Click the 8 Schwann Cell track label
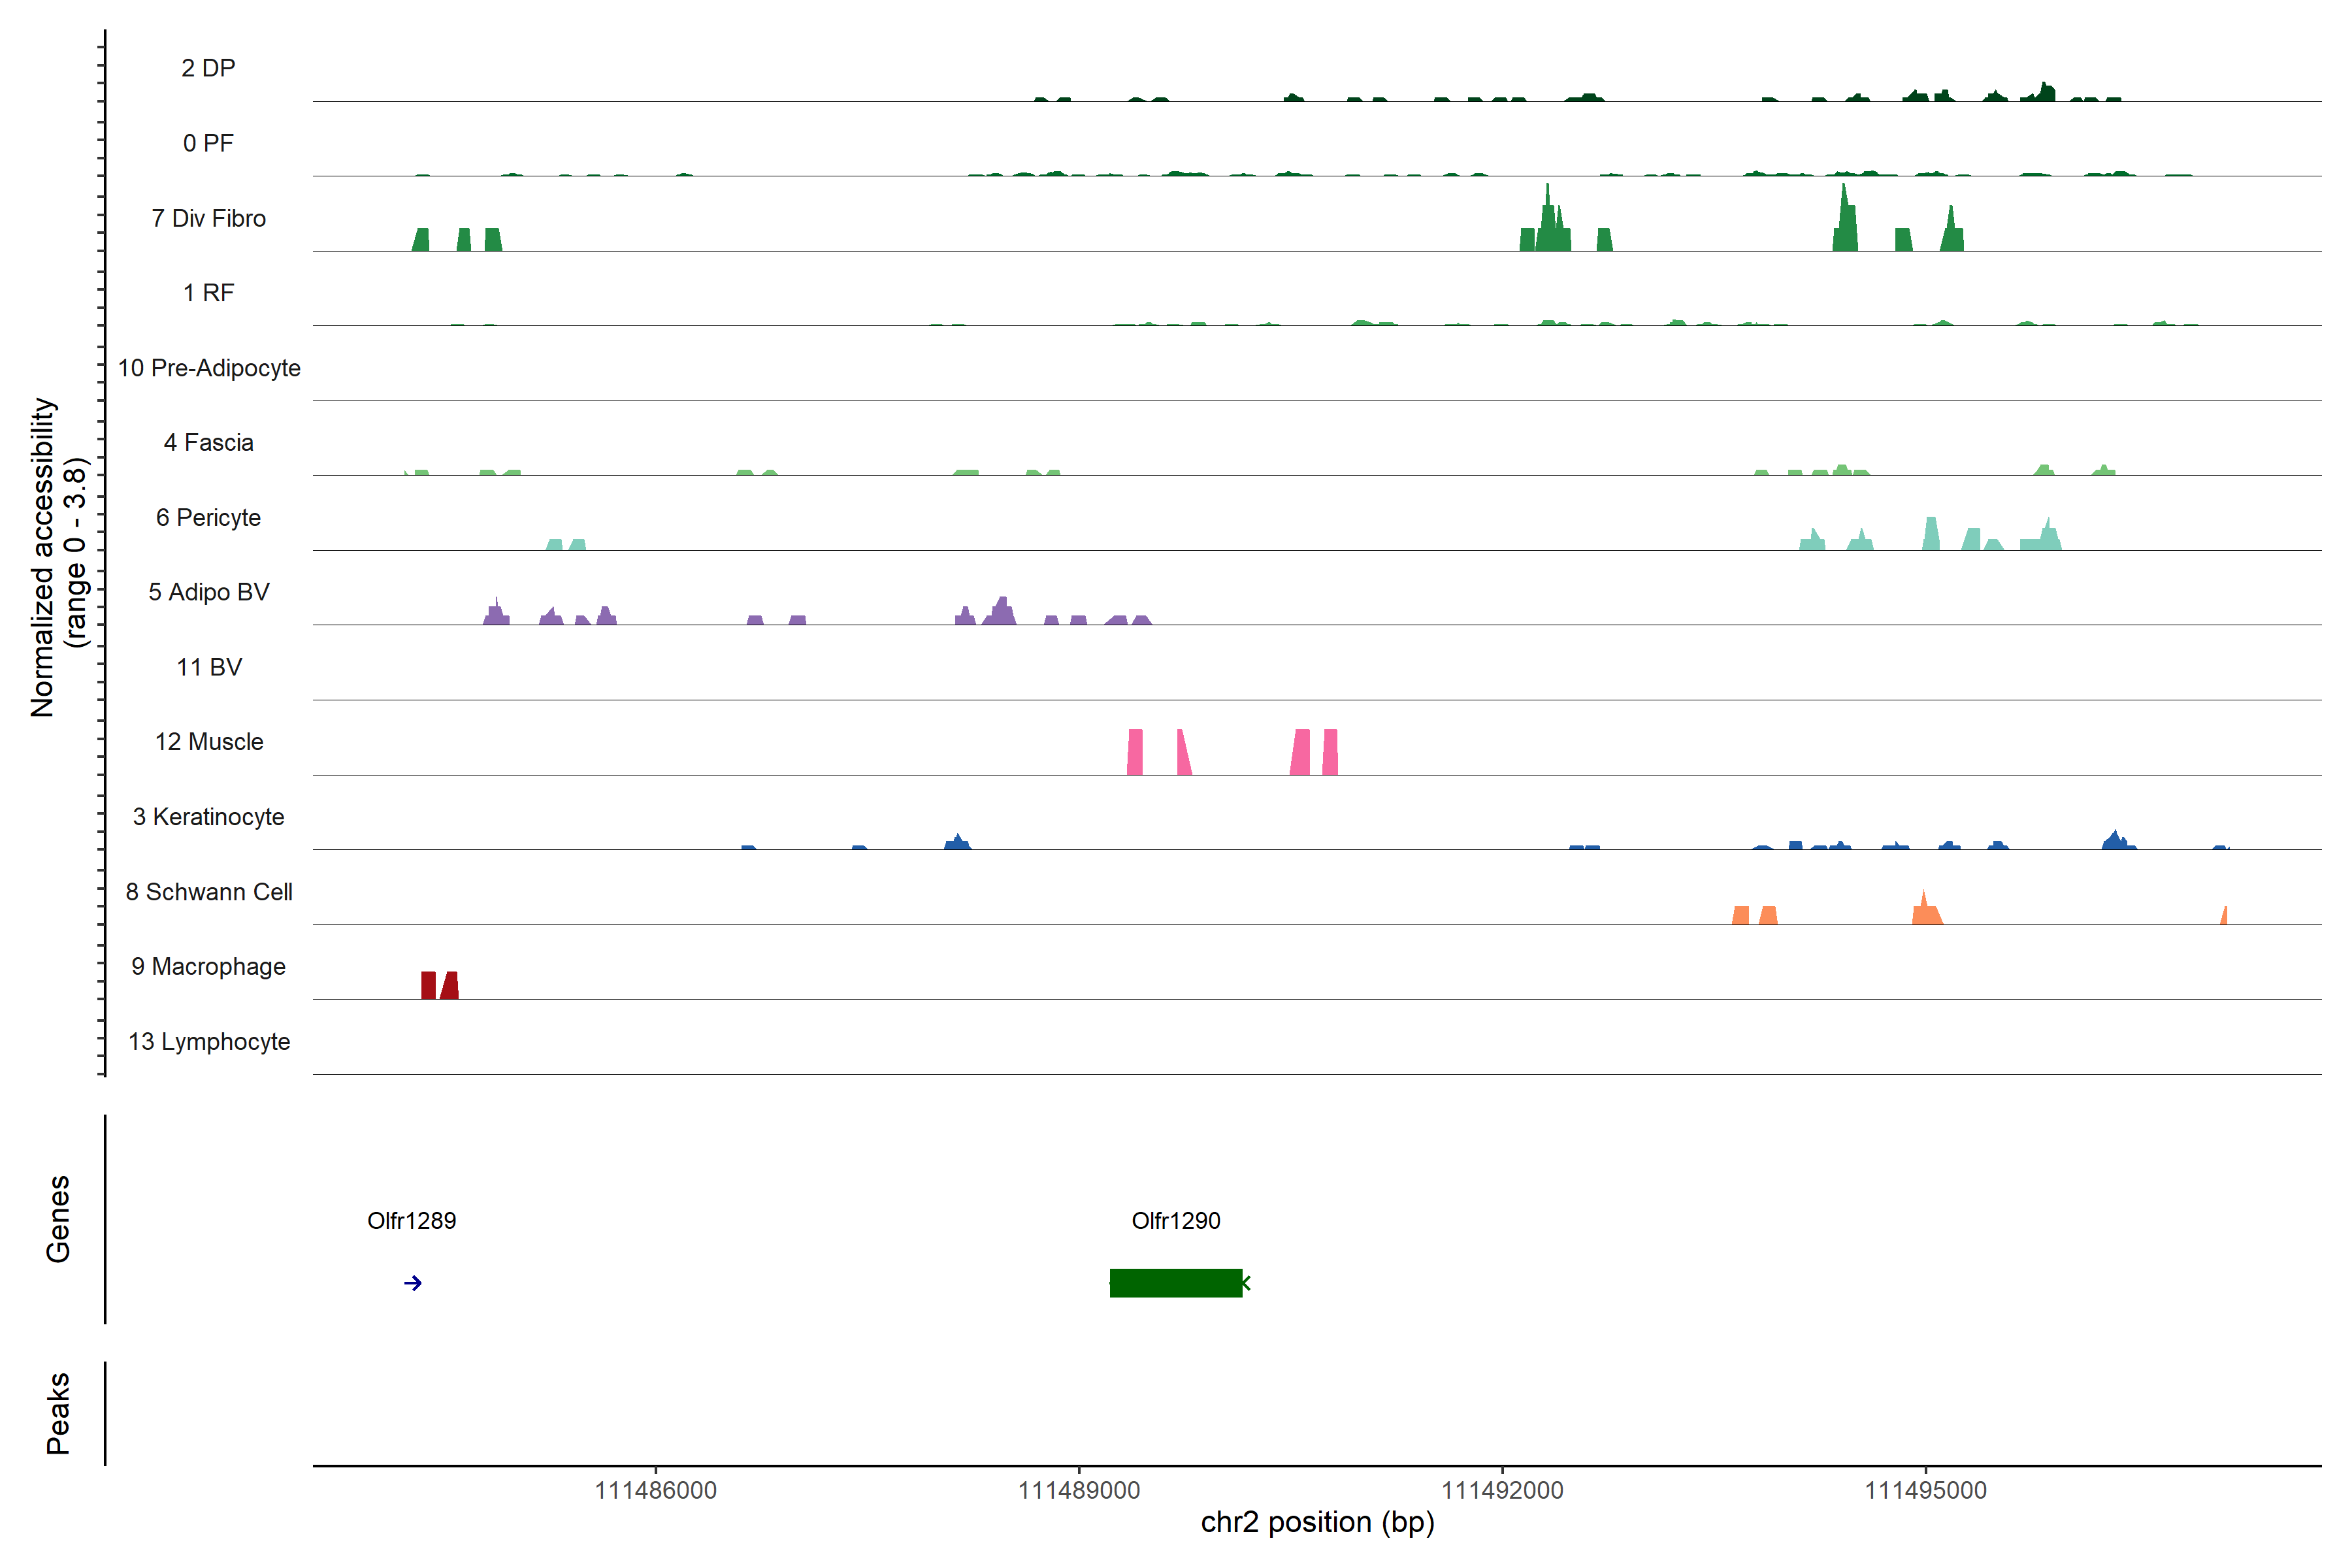The image size is (2352, 1568). 208,892
